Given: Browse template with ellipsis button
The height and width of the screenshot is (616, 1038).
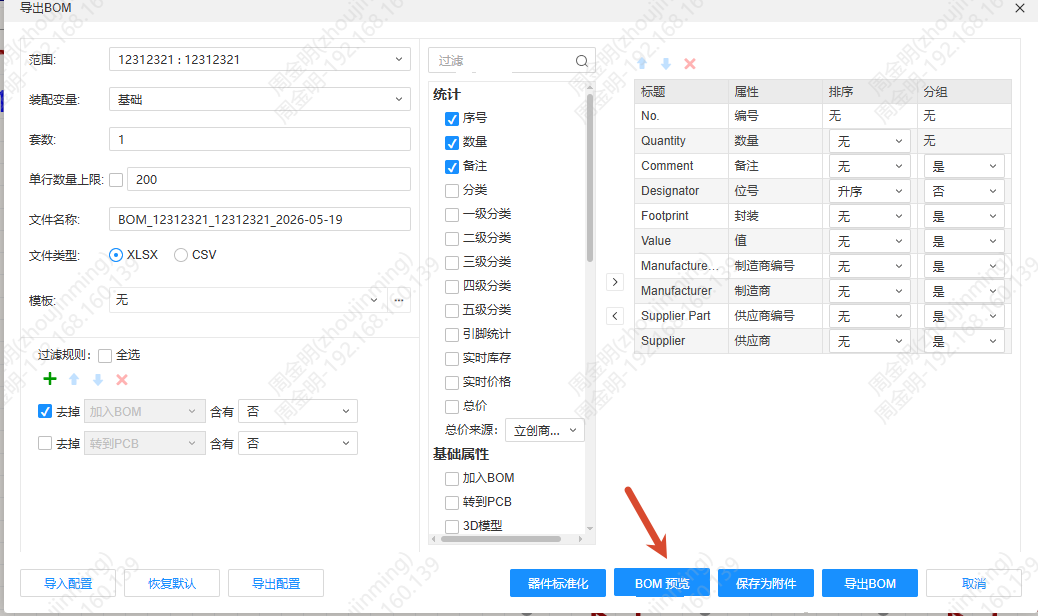Looking at the screenshot, I should 399,300.
